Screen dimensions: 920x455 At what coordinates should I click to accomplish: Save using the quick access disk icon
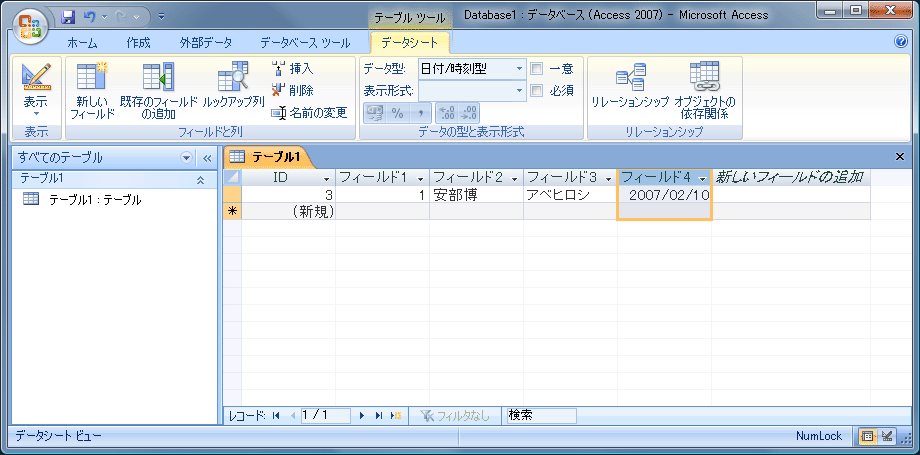tap(68, 17)
